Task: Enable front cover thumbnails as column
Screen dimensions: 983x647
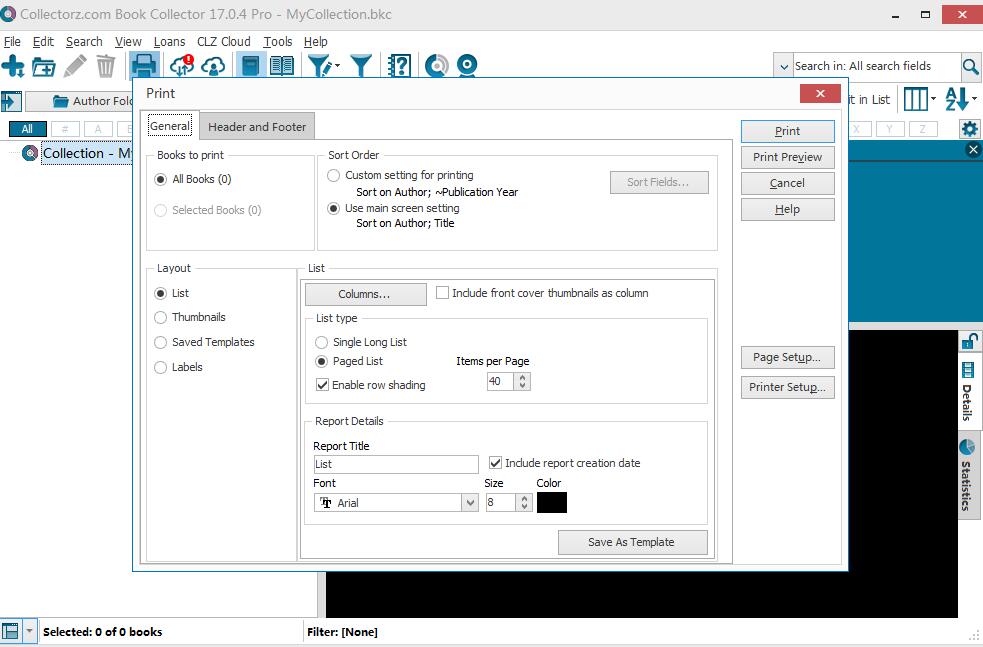Action: click(443, 293)
